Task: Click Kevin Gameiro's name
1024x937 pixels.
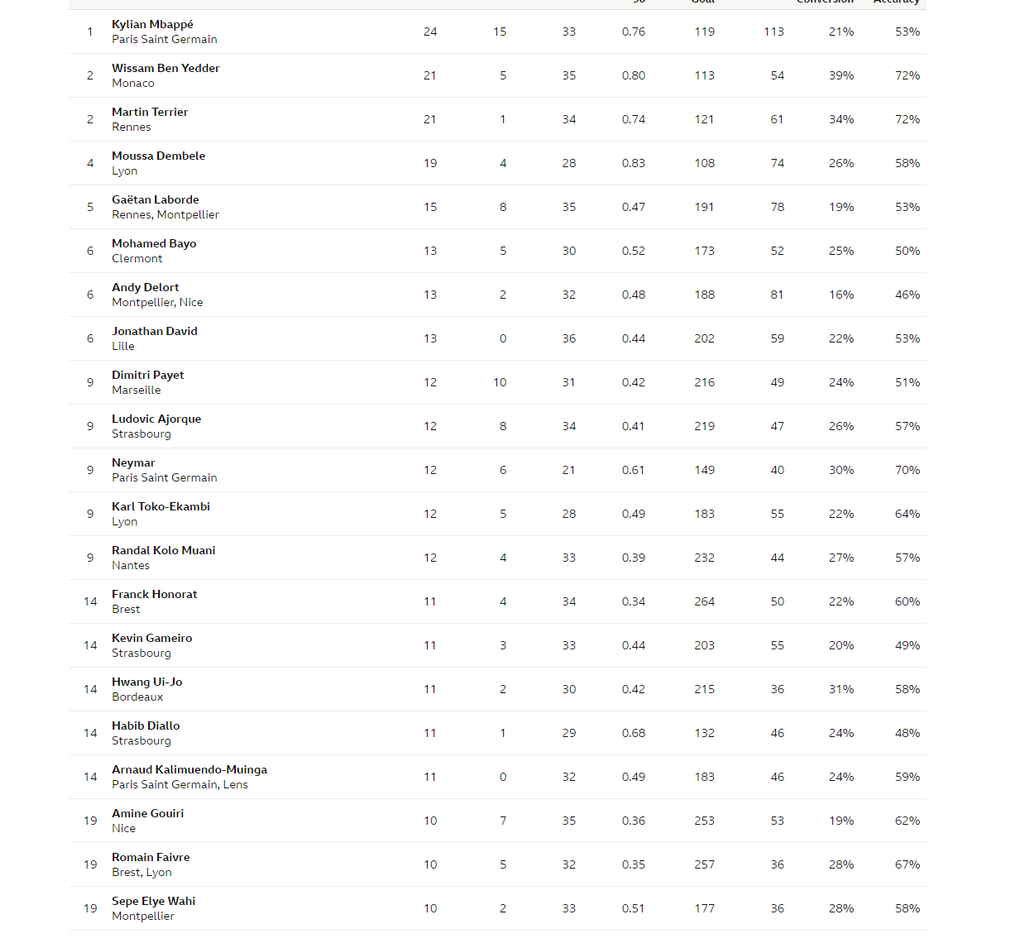Action: click(151, 638)
